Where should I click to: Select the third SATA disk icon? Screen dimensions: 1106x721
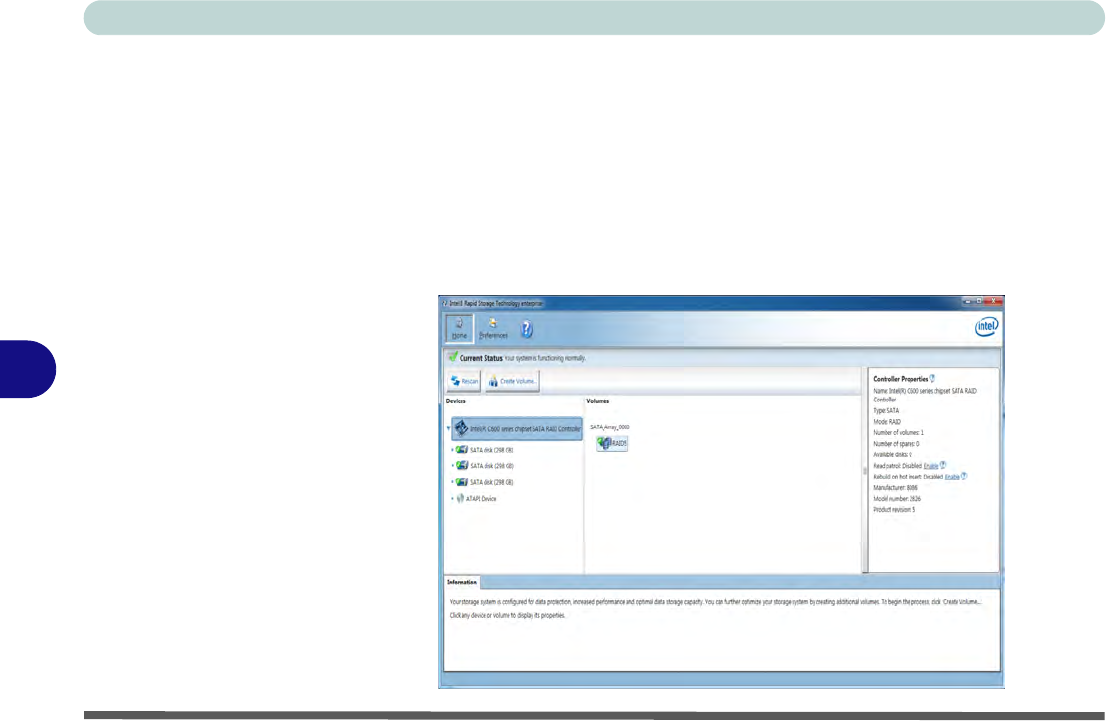(462, 482)
